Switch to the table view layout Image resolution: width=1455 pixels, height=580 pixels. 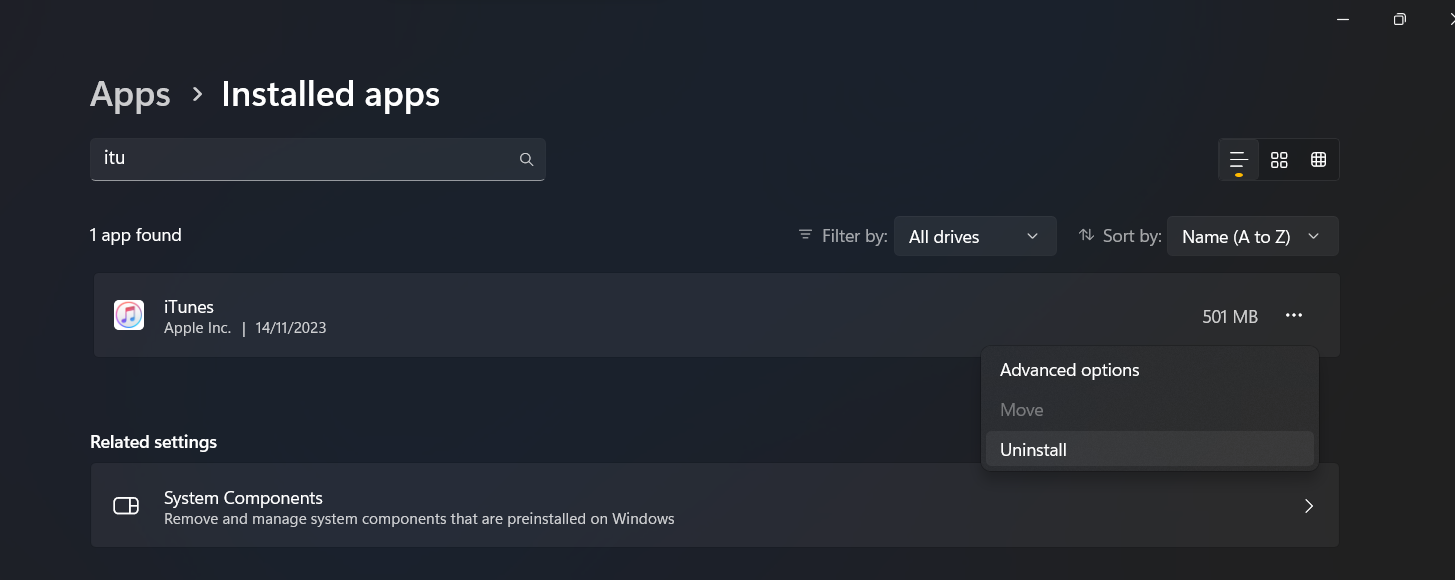pyautogui.click(x=1318, y=160)
